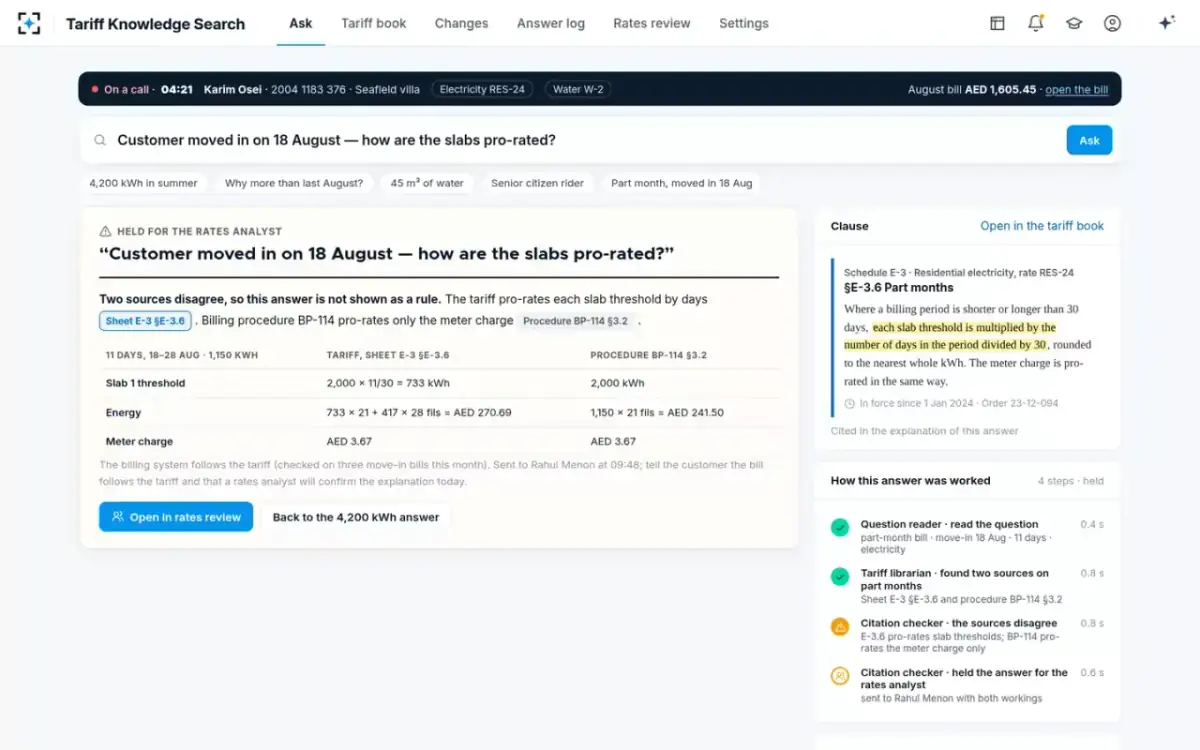The image size is (1200, 750).
Task: Click the Slab 1 threshold row label
Action: click(x=145, y=383)
